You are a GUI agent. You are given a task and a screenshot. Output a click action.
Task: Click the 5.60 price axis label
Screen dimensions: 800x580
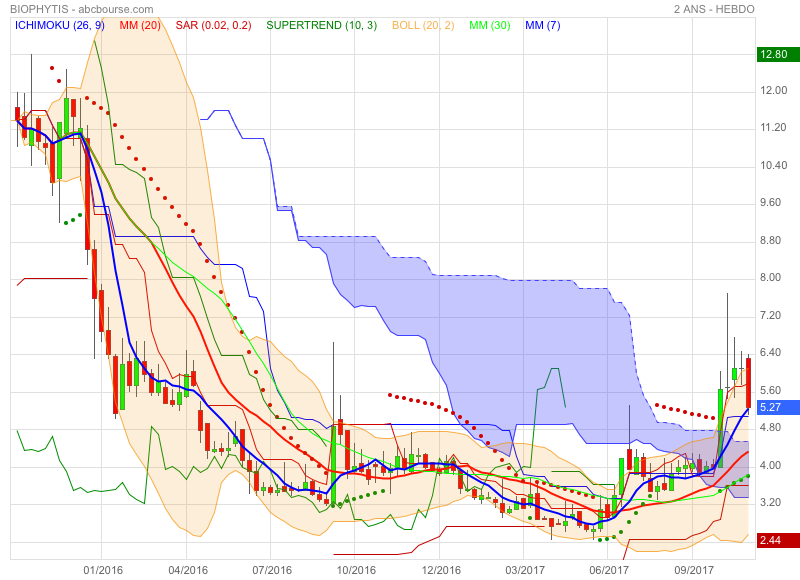click(773, 390)
